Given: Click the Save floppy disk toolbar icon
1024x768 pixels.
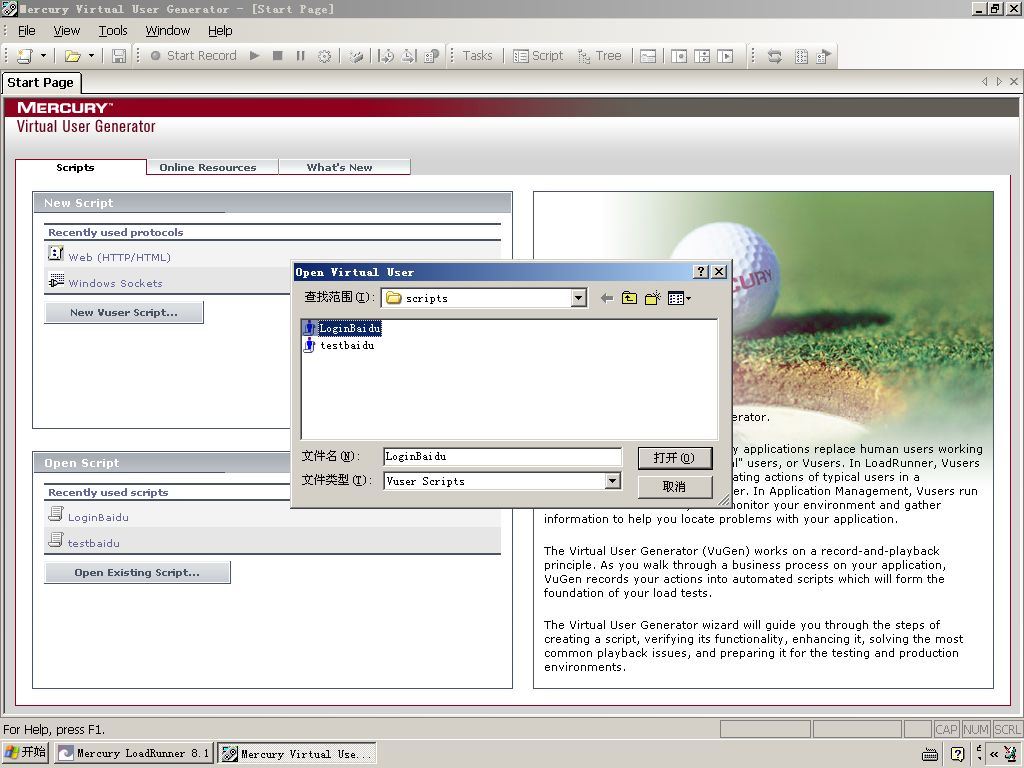Looking at the screenshot, I should pos(118,56).
